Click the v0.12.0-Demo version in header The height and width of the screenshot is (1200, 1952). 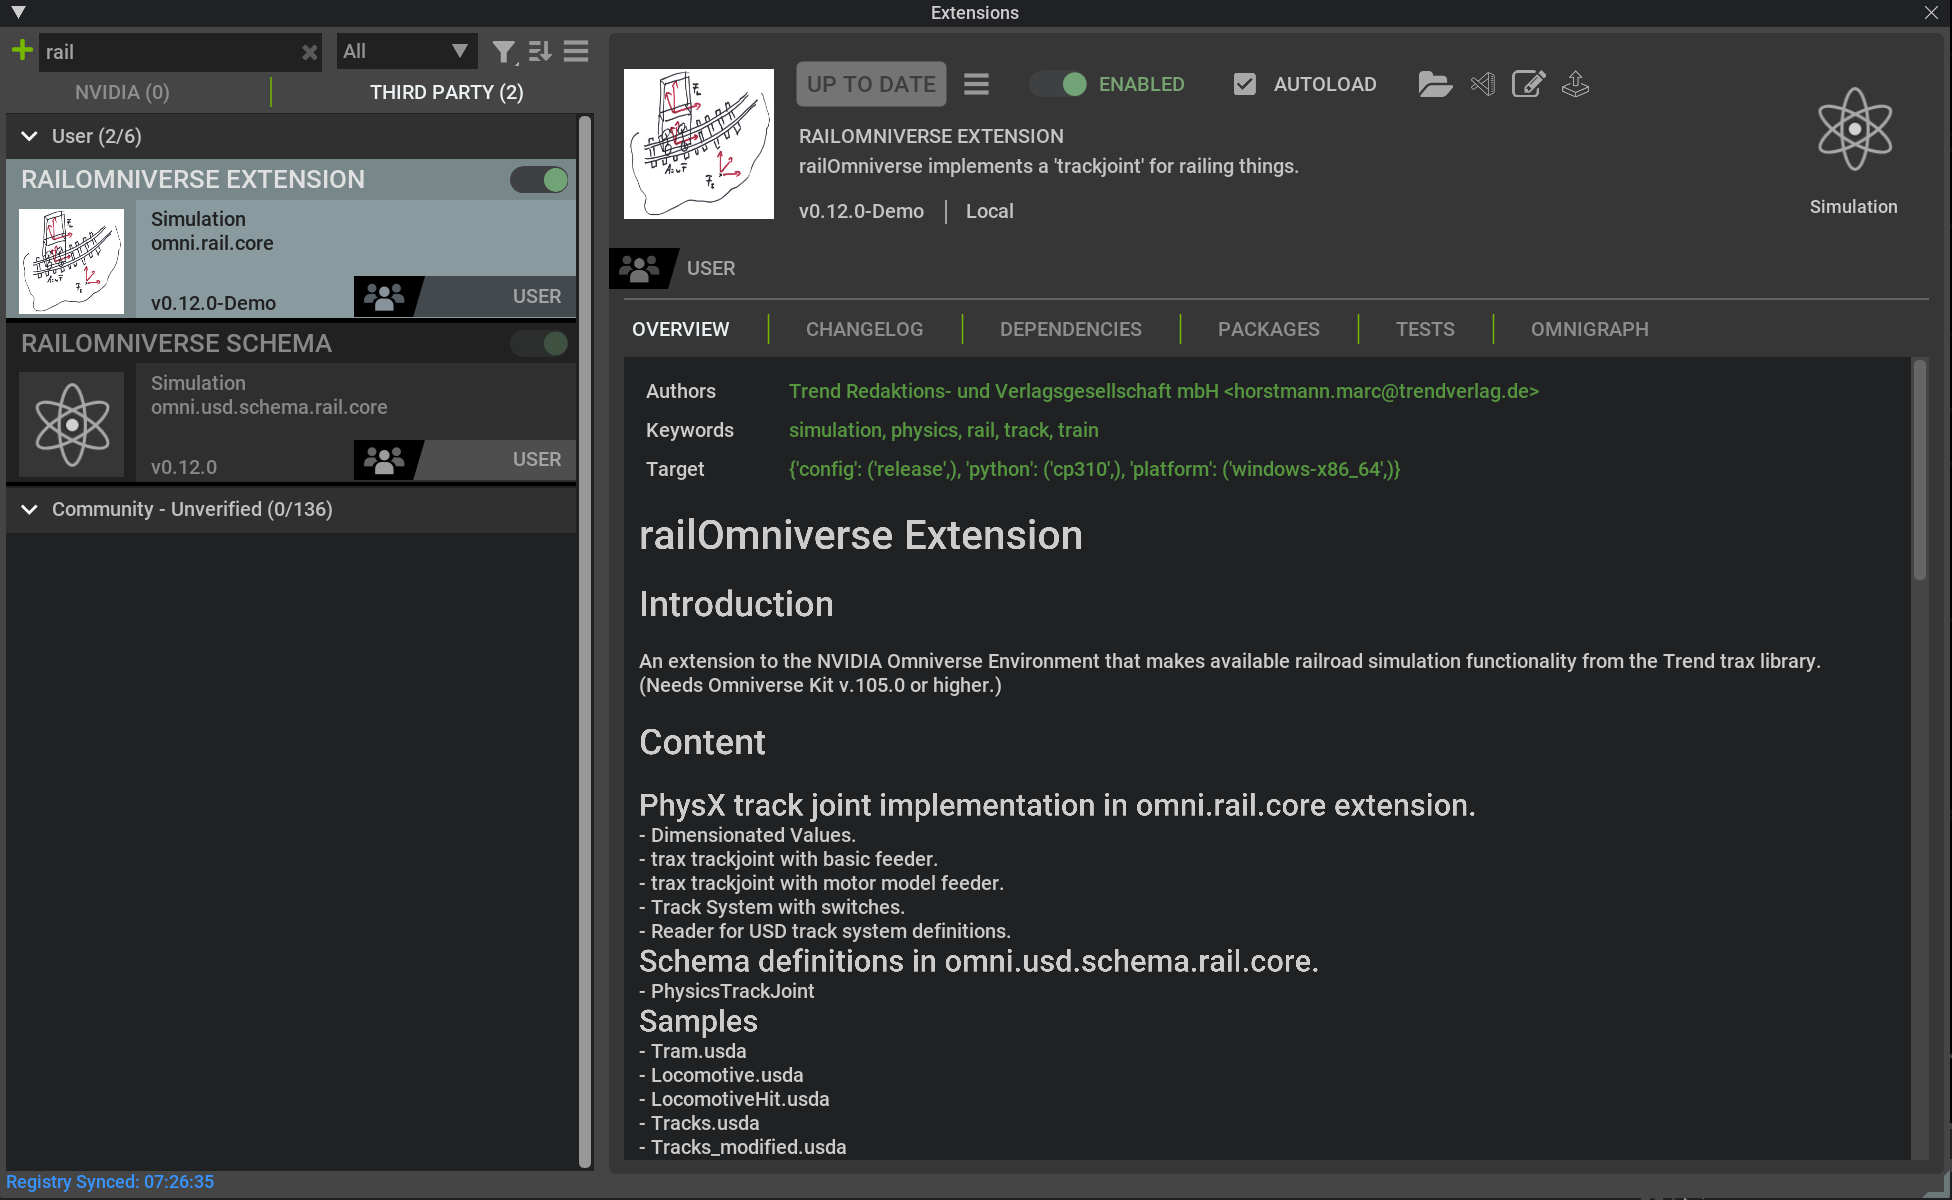click(861, 211)
